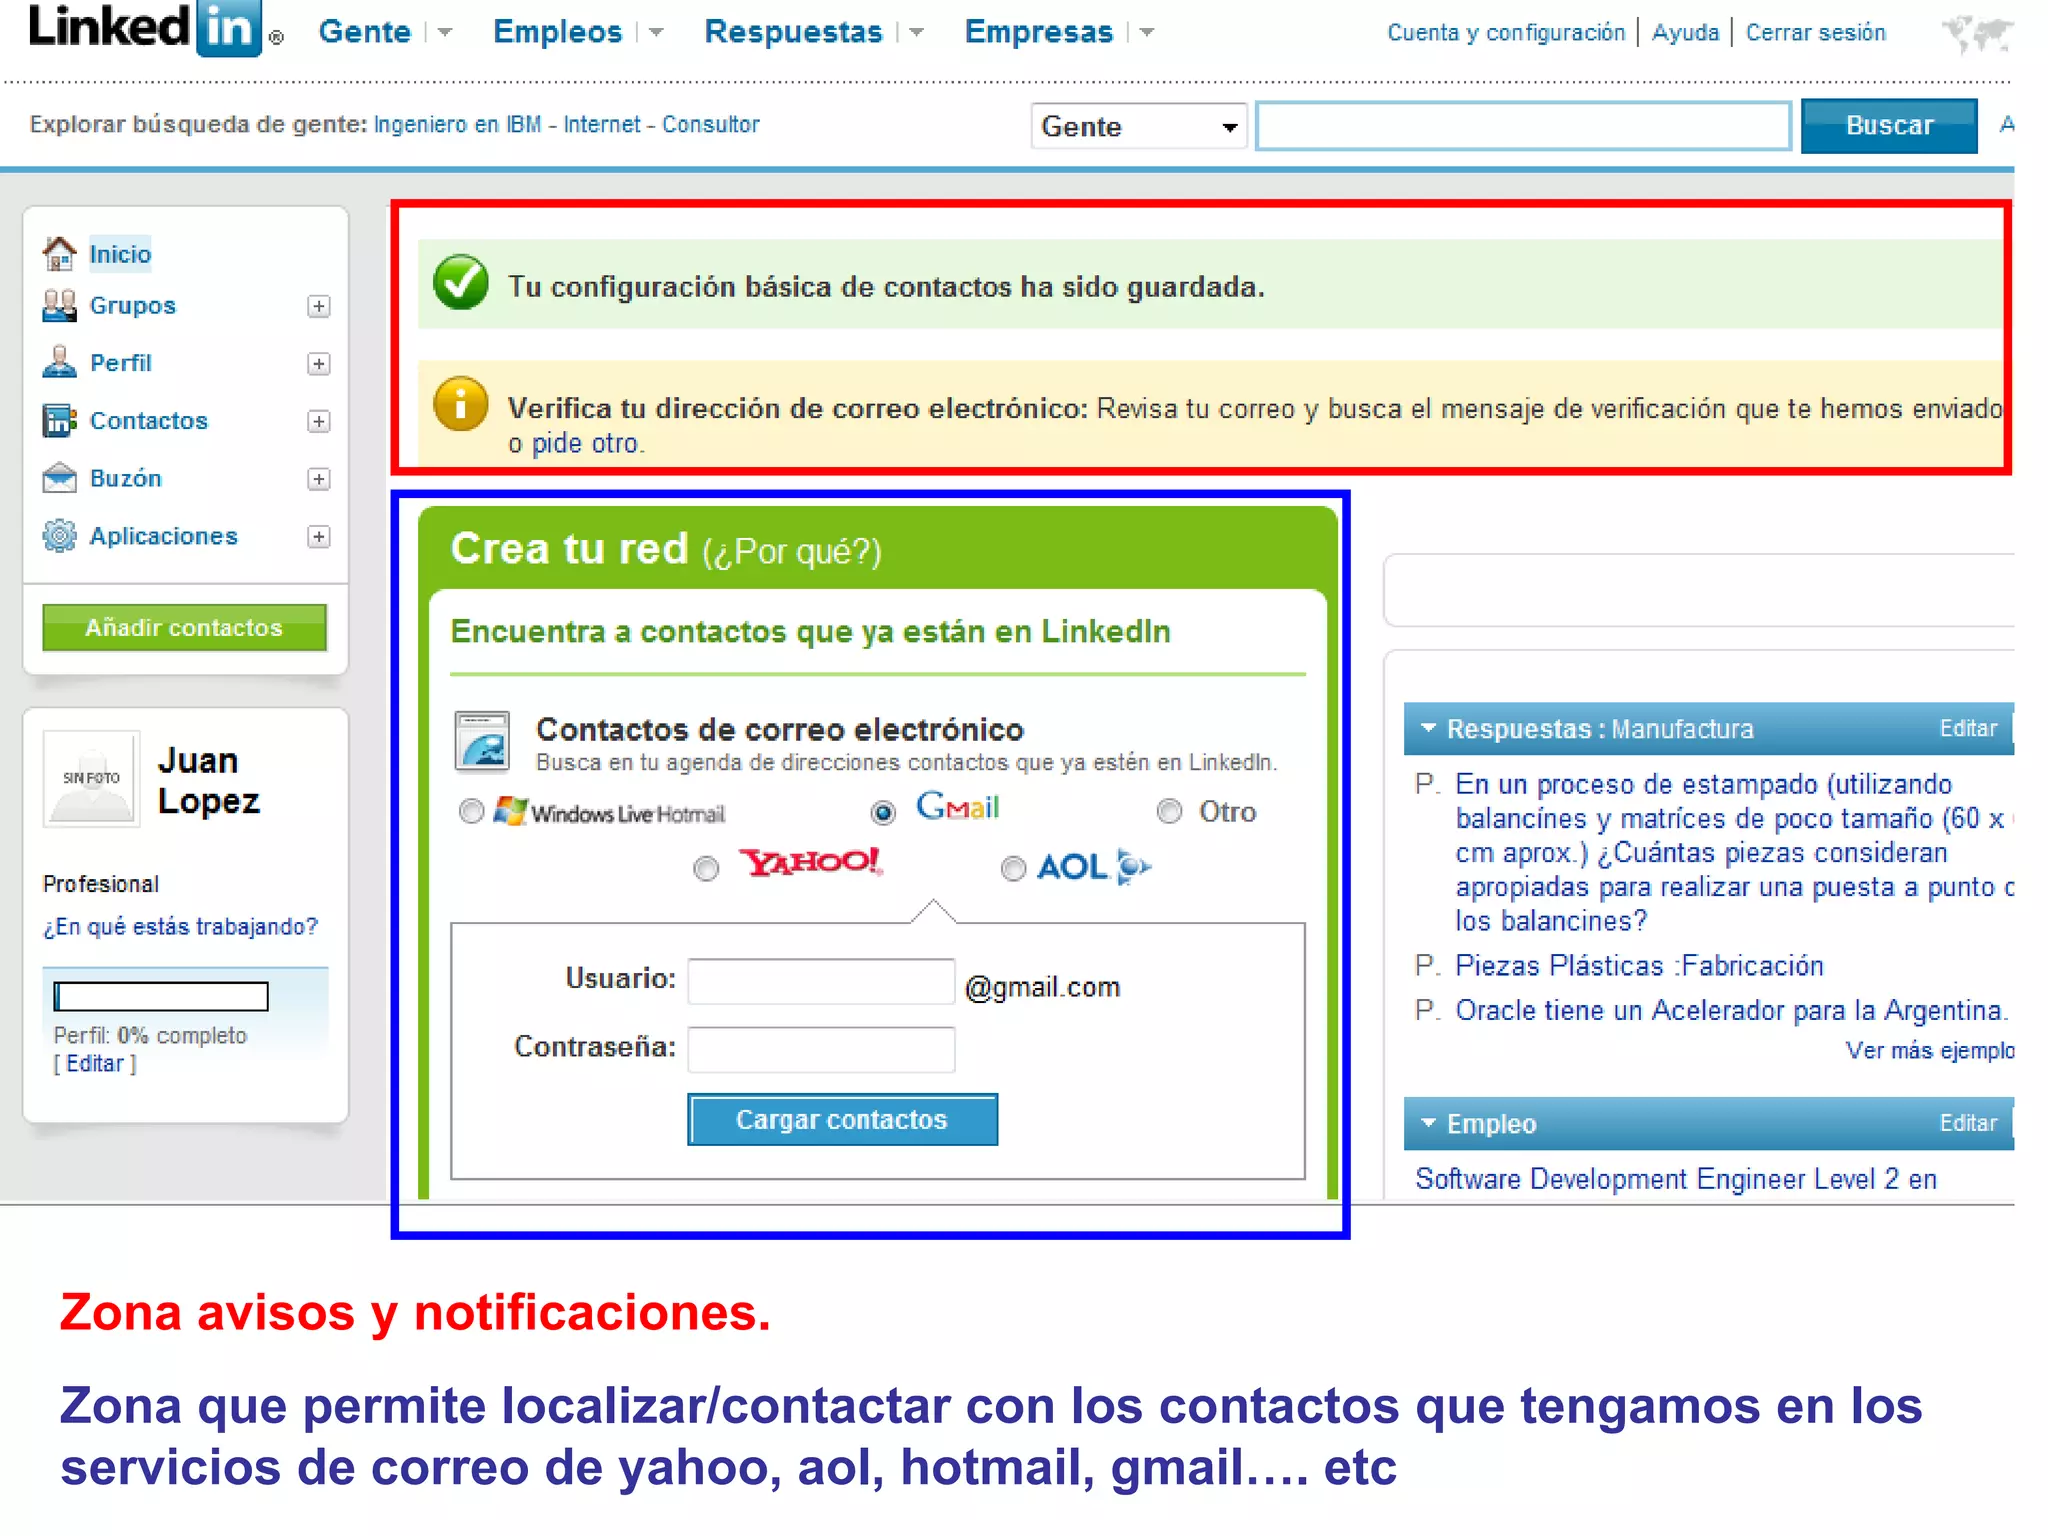Click the email contacts address book icon
This screenshot has width=2048, height=1536.
tap(482, 741)
